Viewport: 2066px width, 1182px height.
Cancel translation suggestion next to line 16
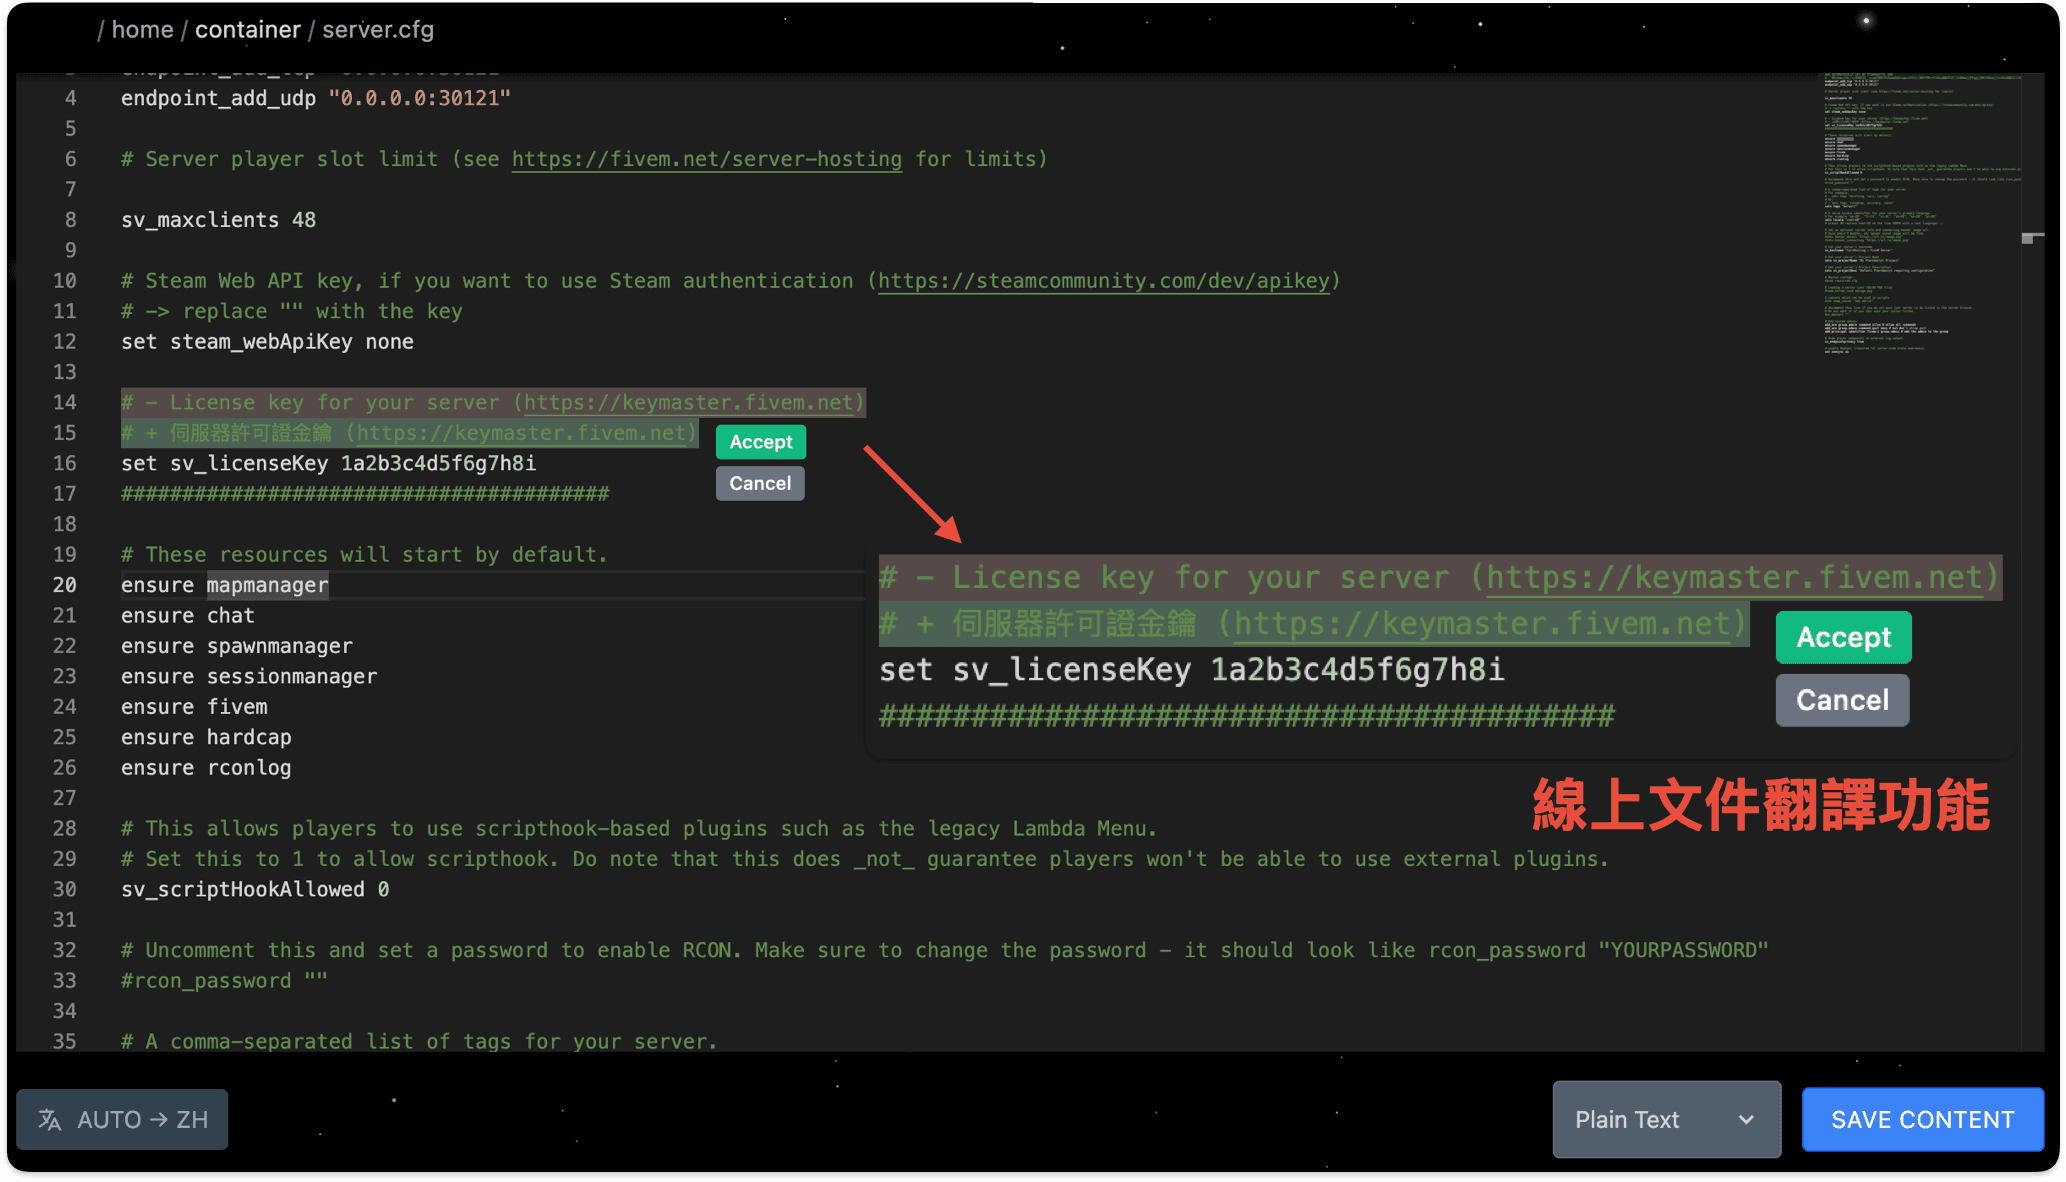(760, 483)
